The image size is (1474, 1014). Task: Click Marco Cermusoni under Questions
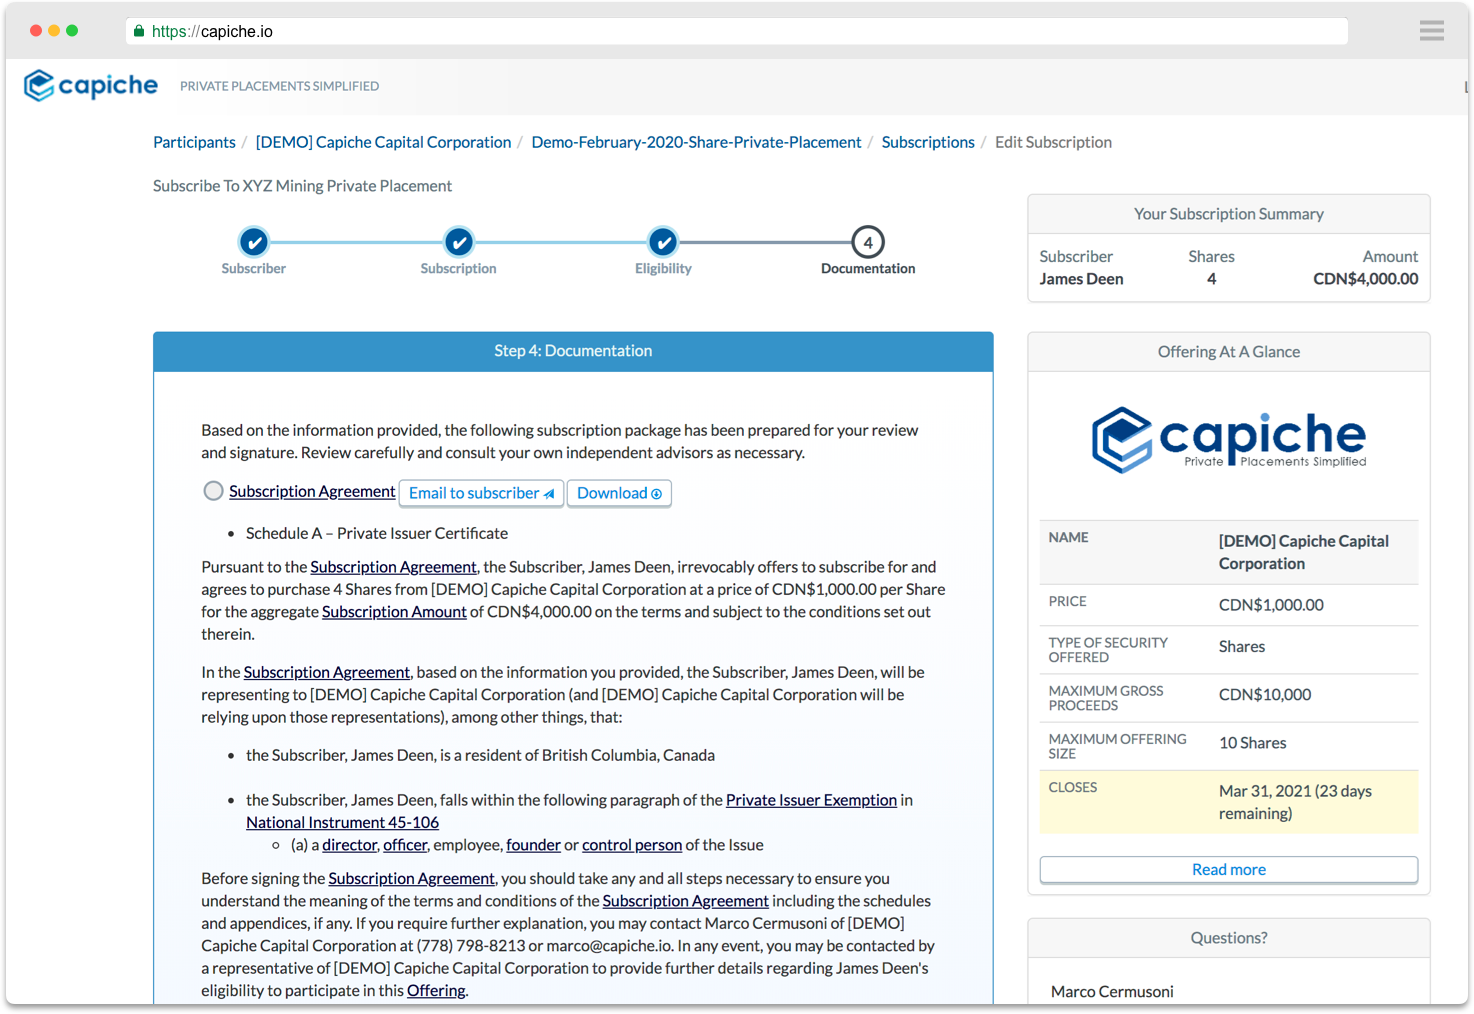[1112, 992]
